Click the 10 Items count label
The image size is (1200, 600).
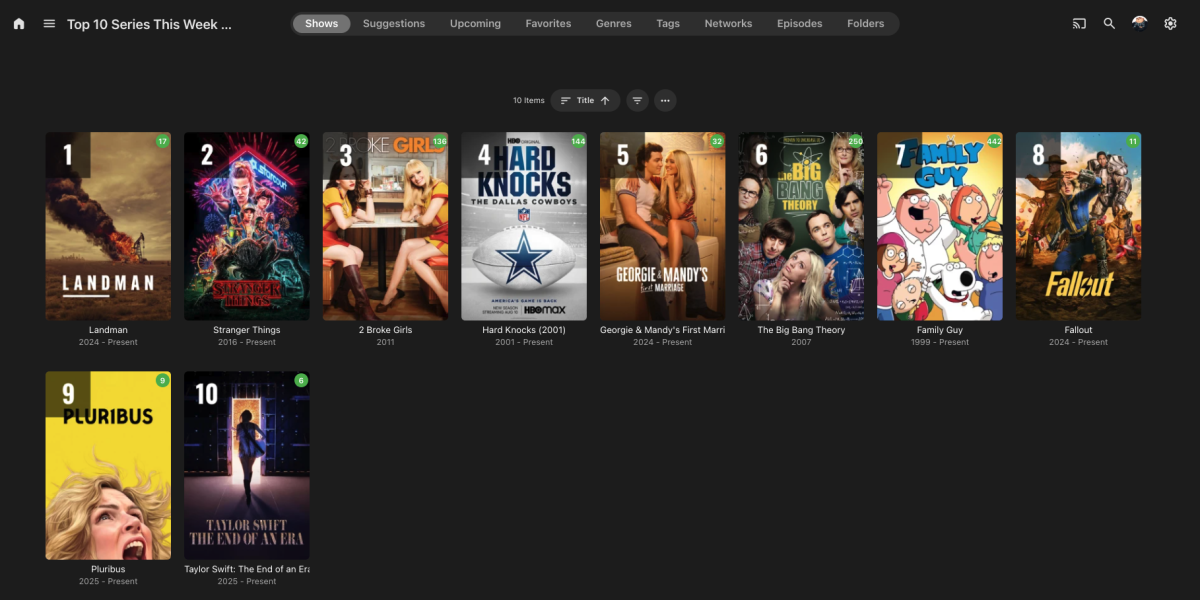[x=529, y=100]
